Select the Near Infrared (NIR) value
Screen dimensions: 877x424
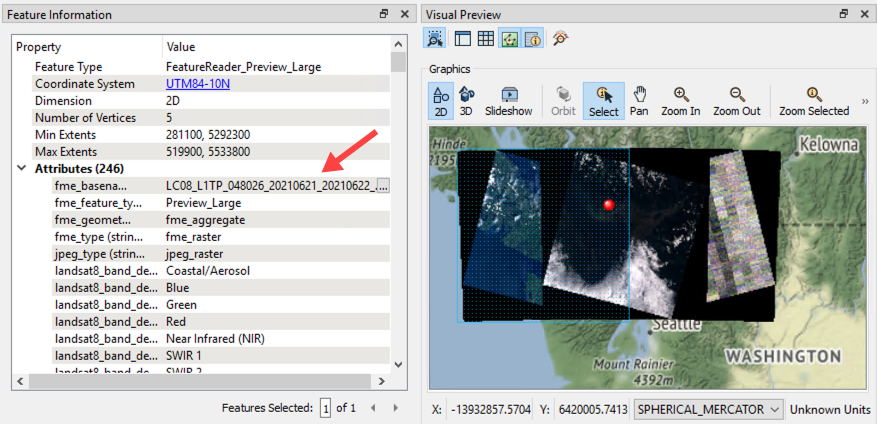pyautogui.click(x=215, y=339)
